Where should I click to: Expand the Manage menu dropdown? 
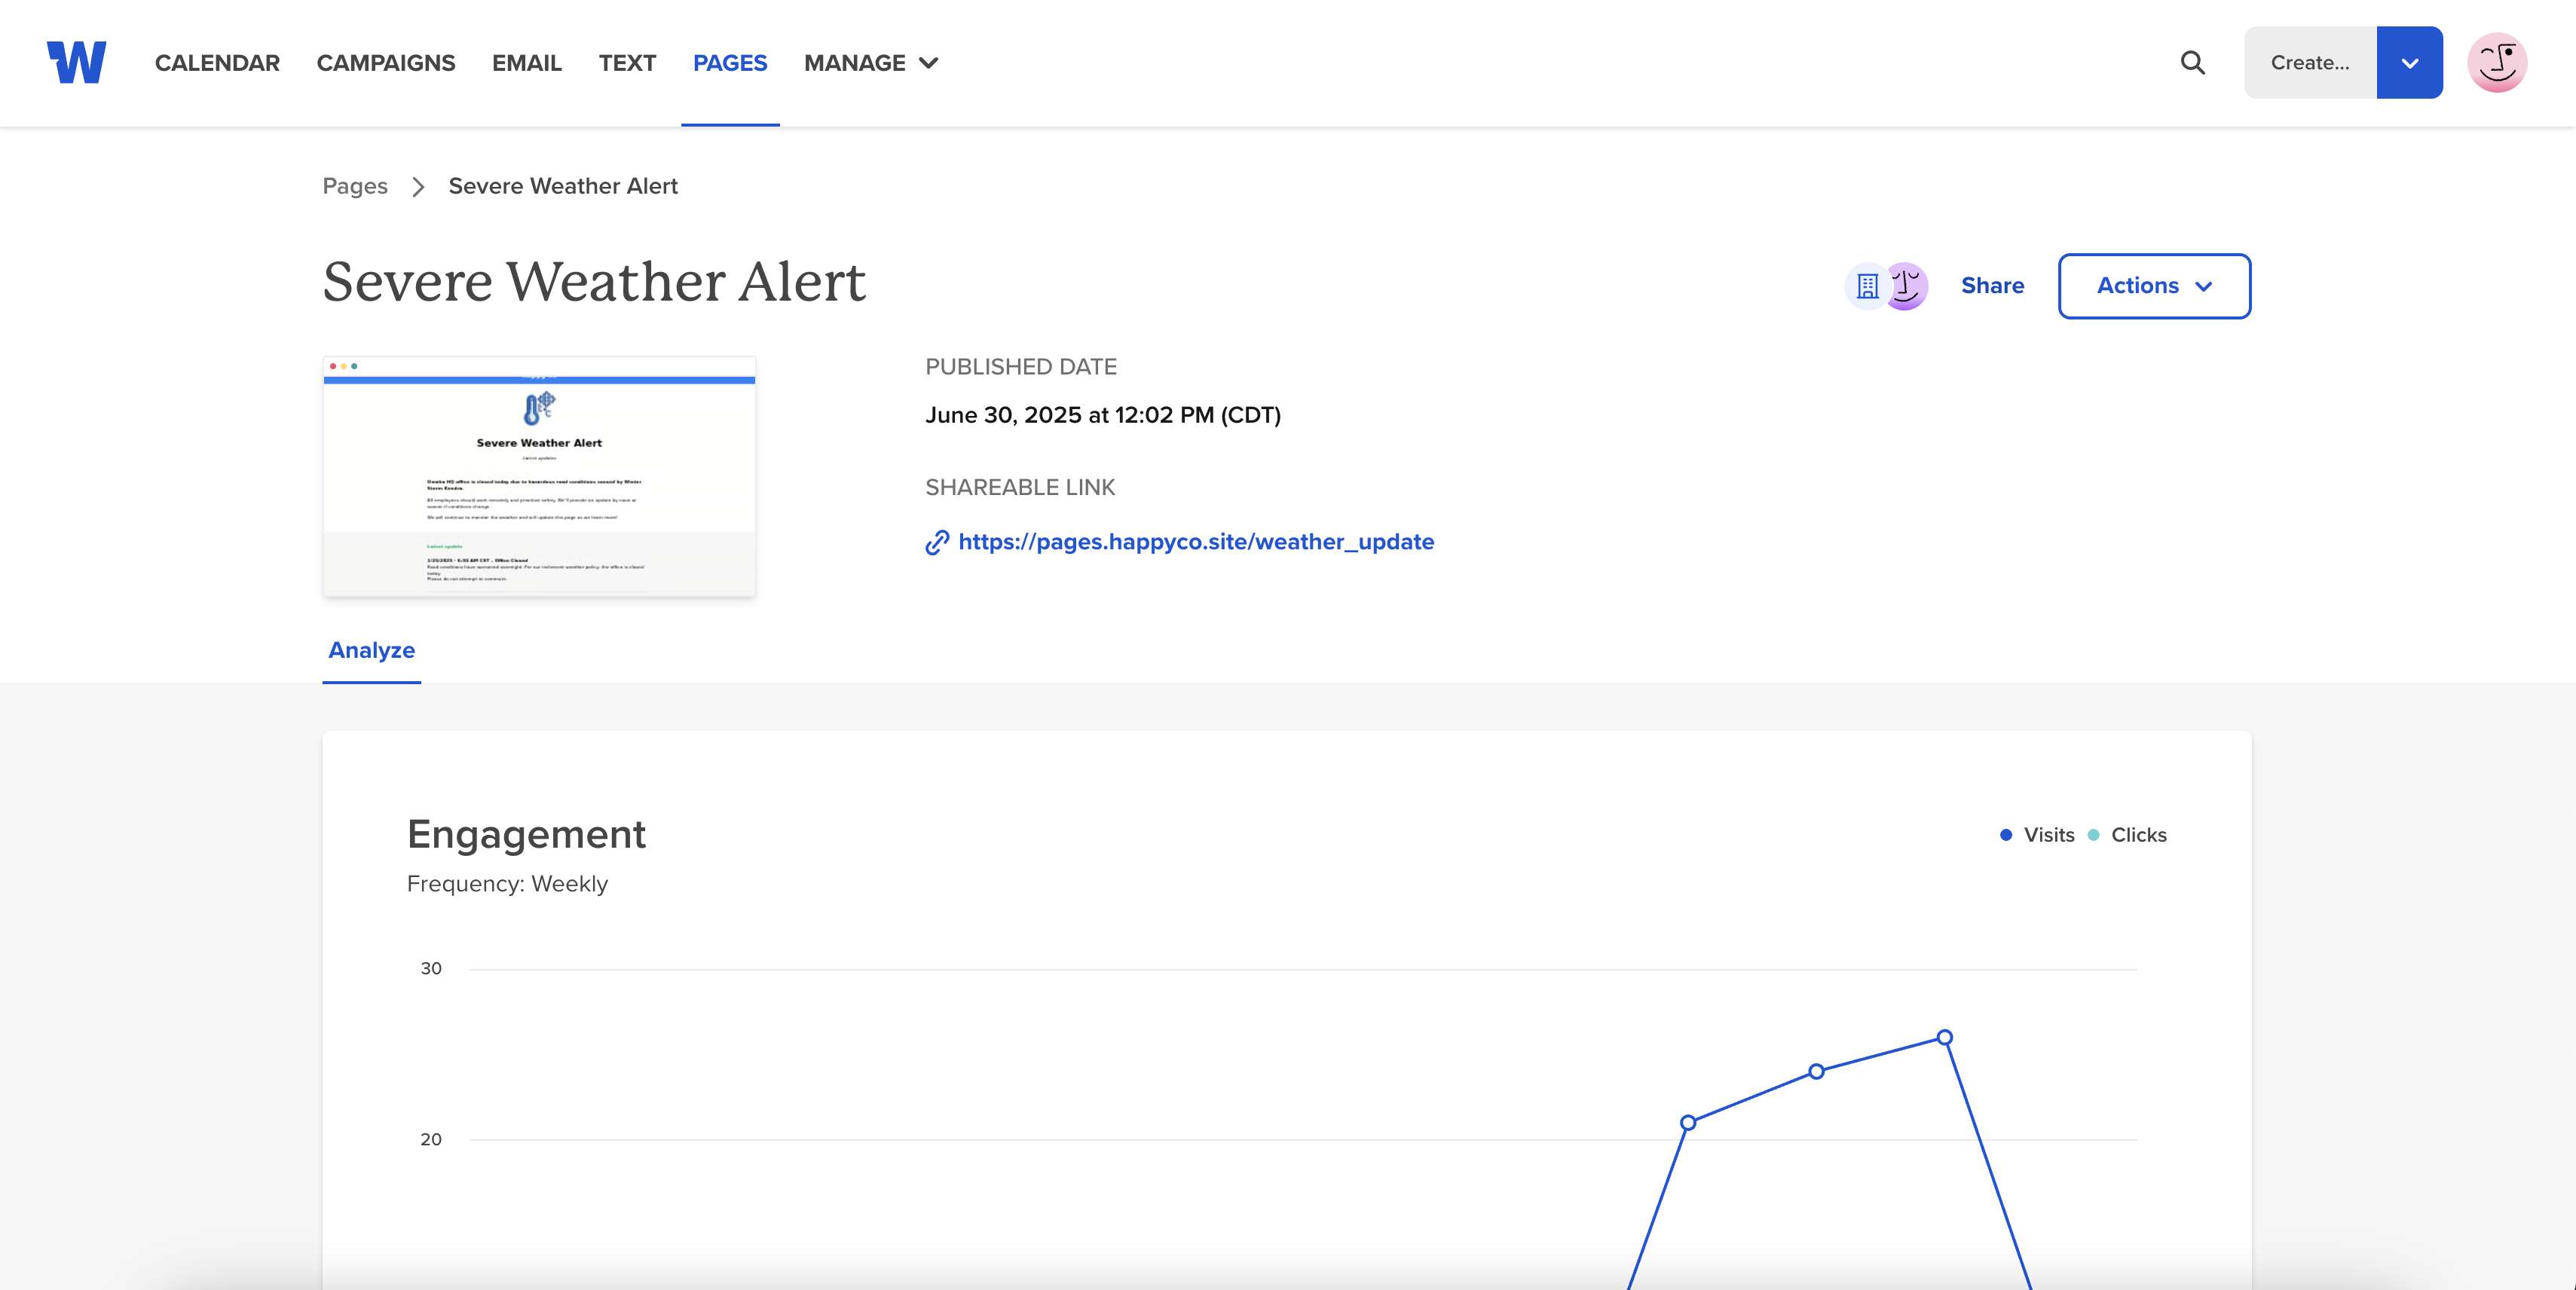(871, 63)
